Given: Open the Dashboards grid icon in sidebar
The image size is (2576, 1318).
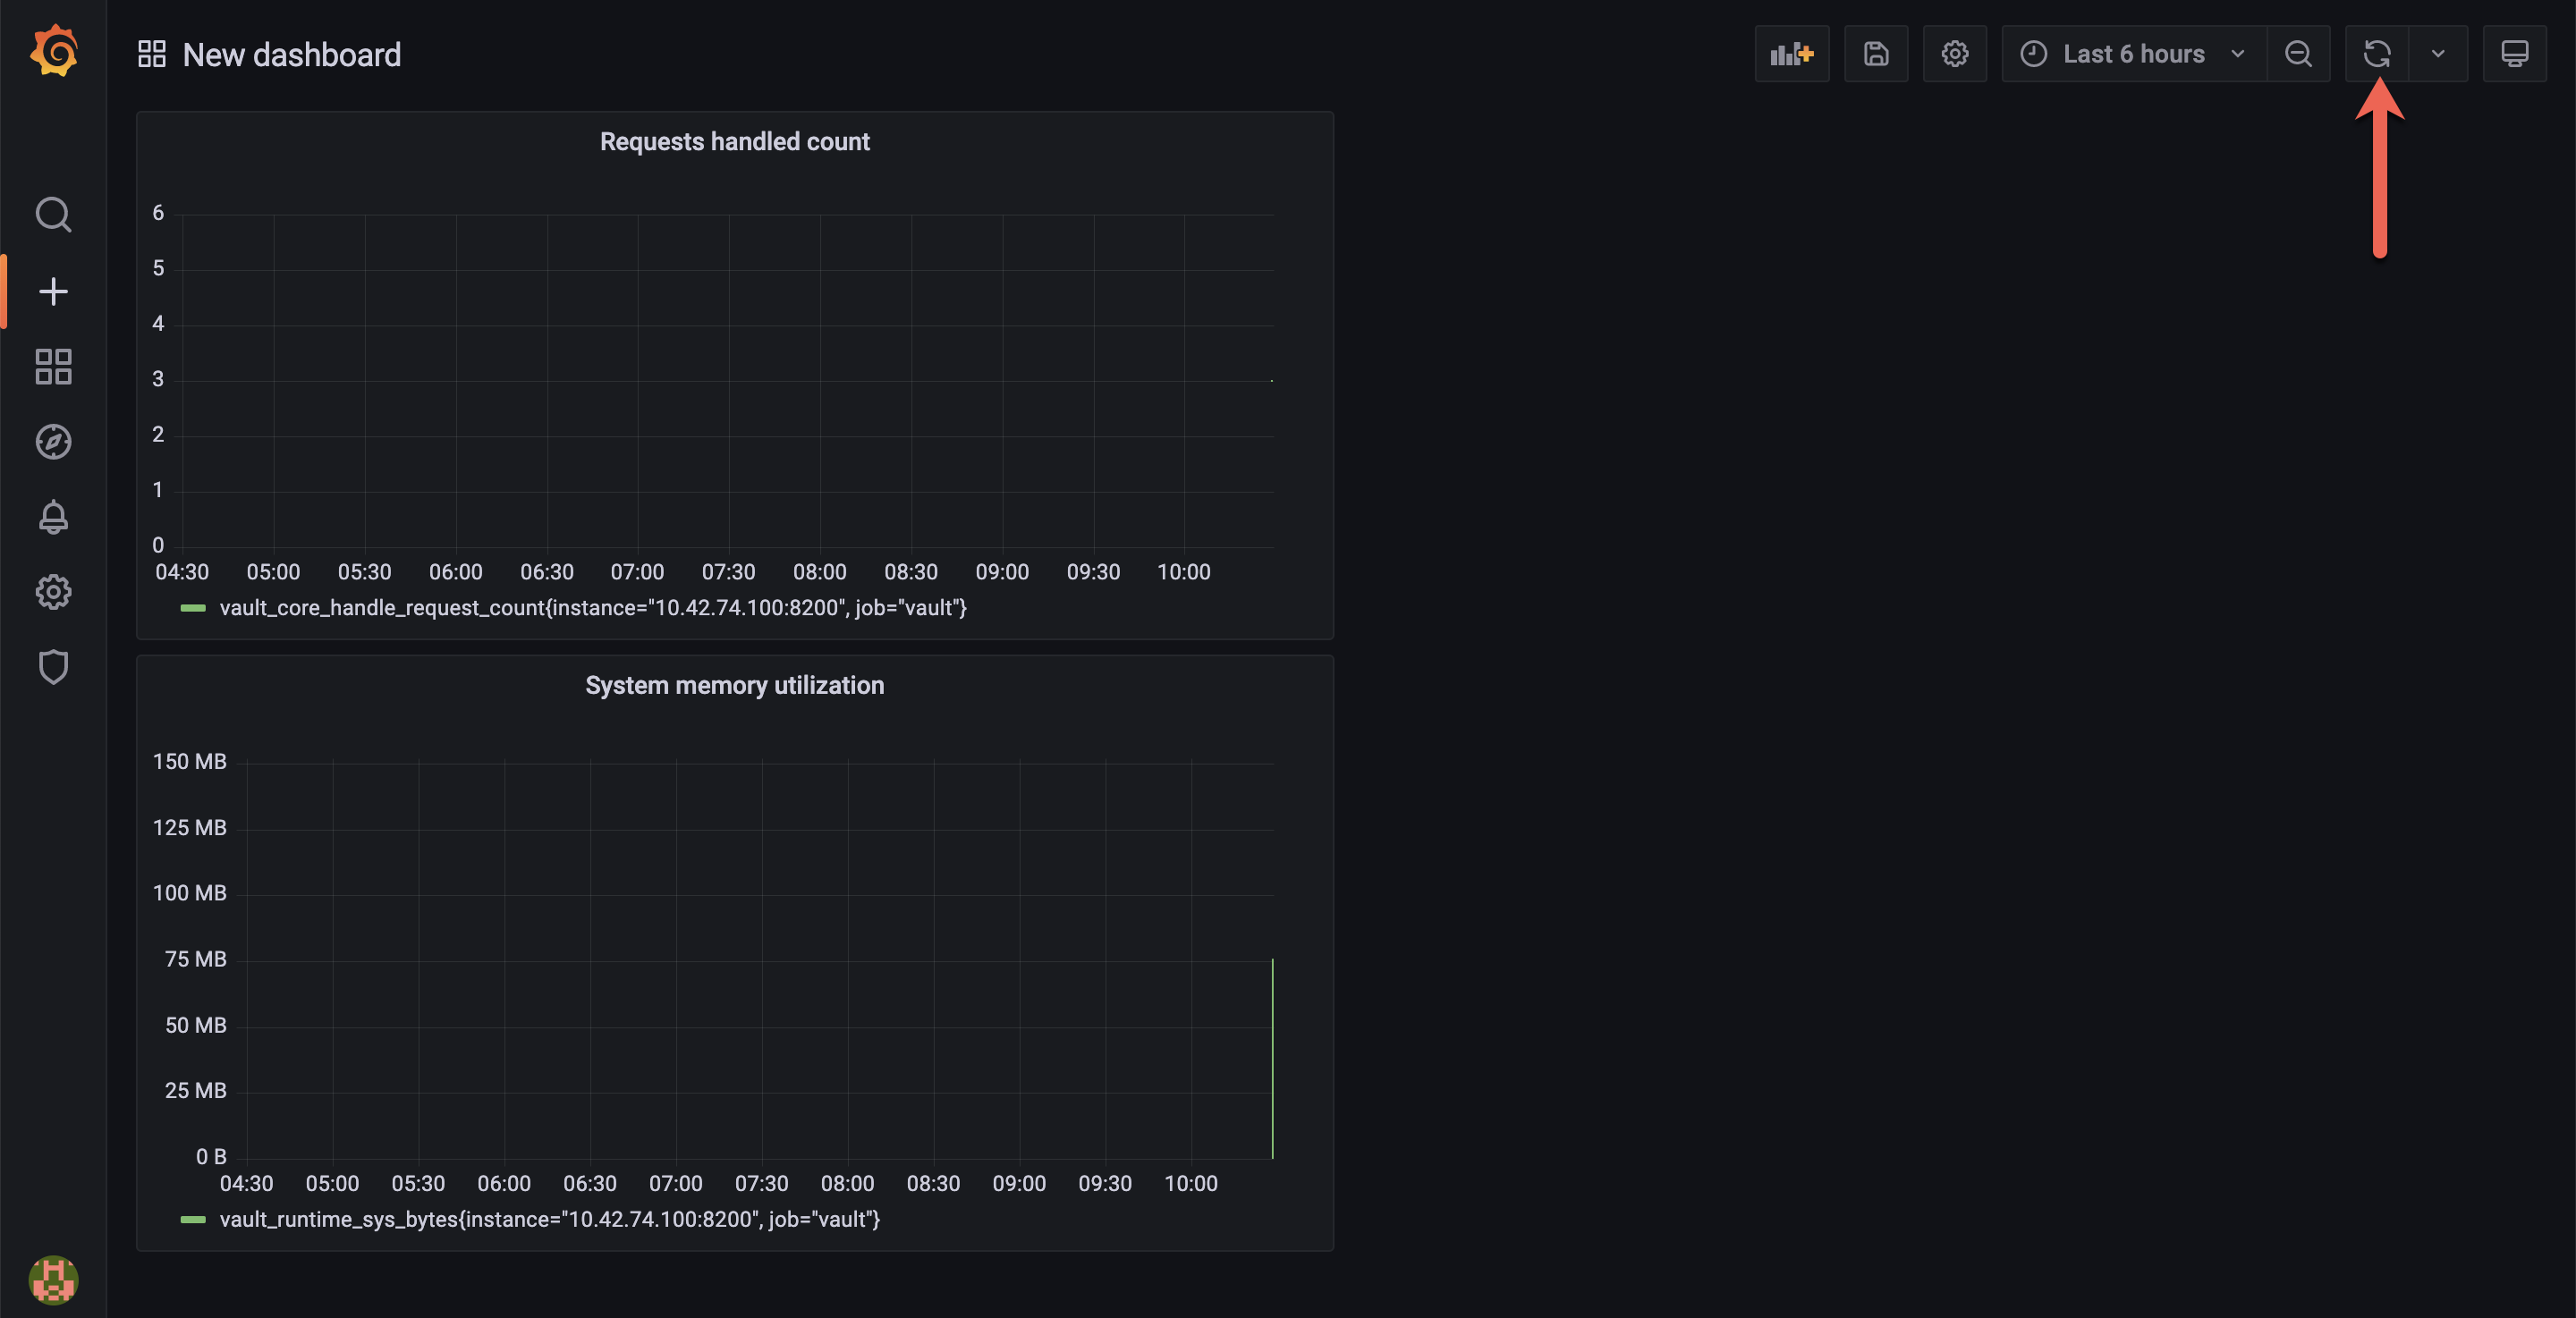Looking at the screenshot, I should [x=53, y=367].
